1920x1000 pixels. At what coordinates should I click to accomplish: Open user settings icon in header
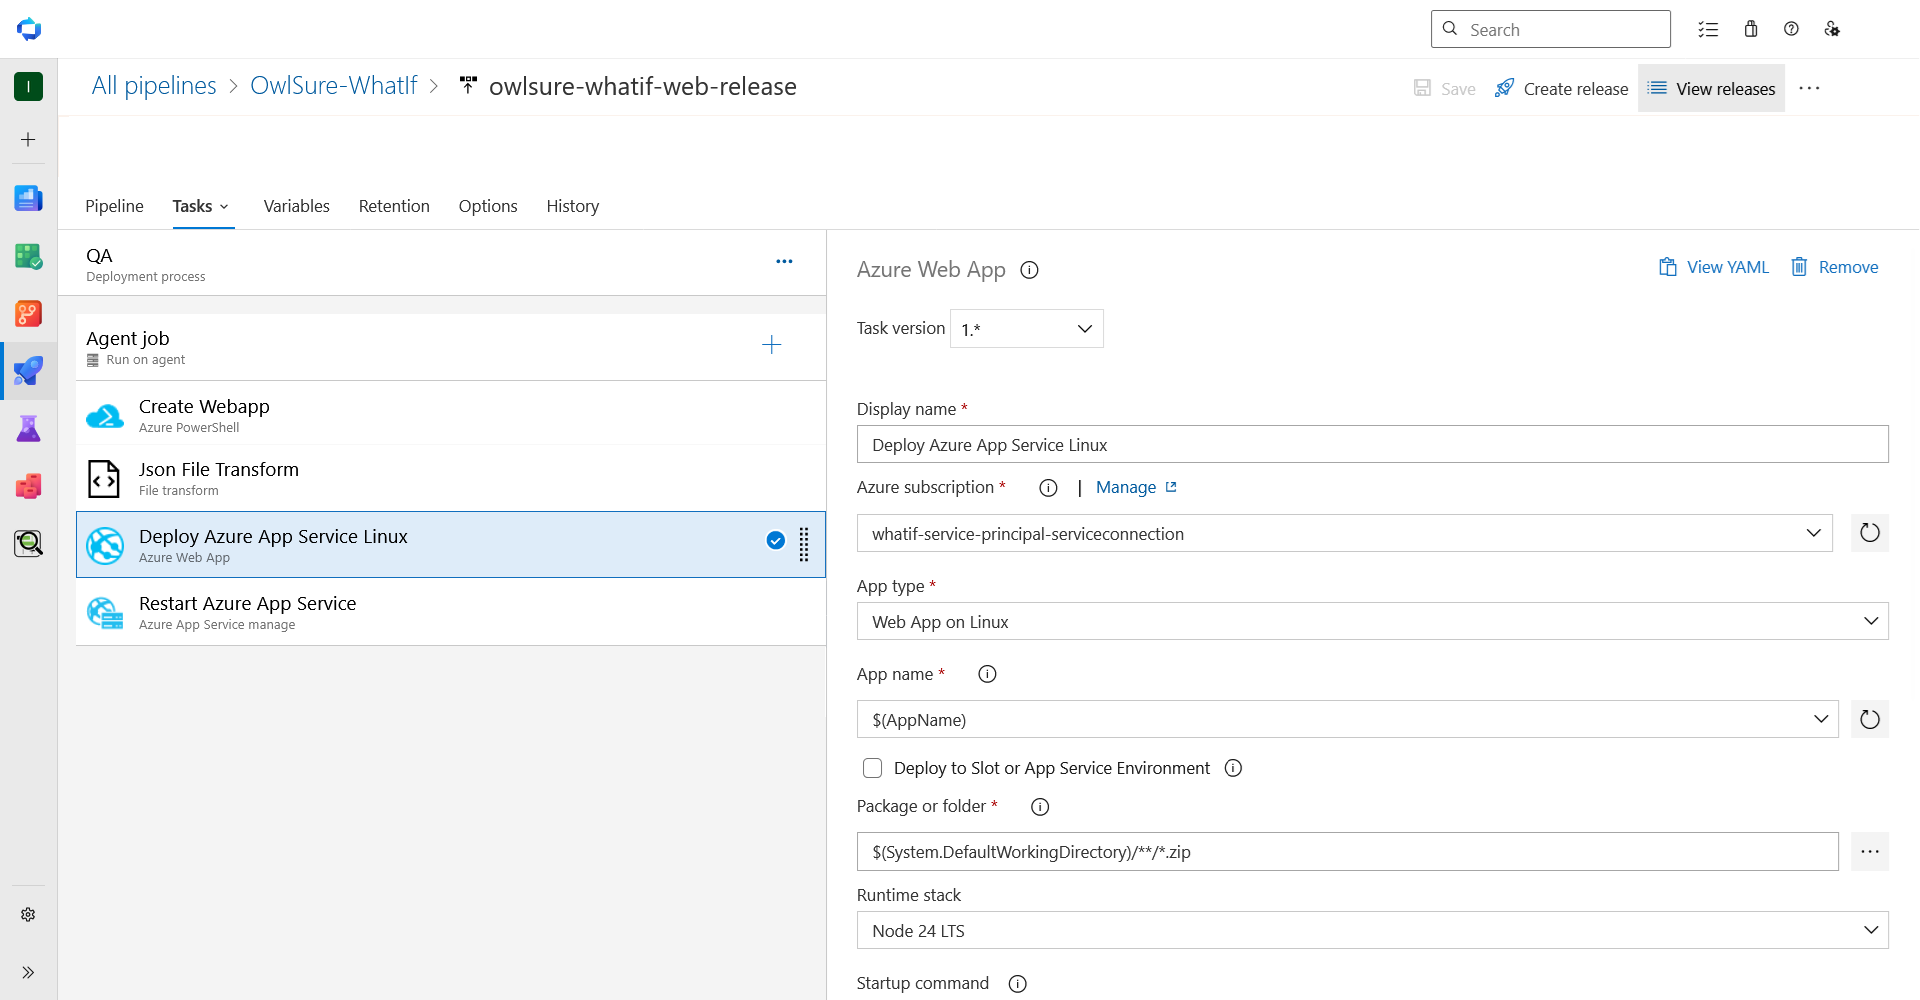tap(1832, 29)
